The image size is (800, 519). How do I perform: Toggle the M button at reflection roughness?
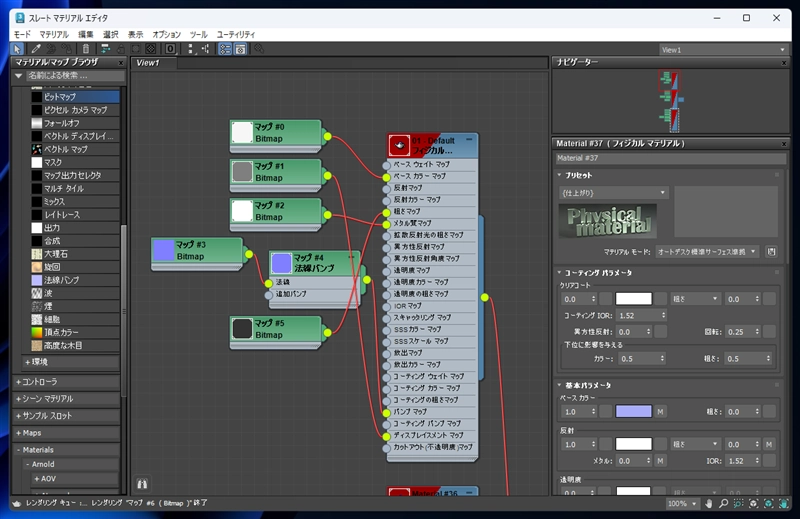(x=769, y=444)
